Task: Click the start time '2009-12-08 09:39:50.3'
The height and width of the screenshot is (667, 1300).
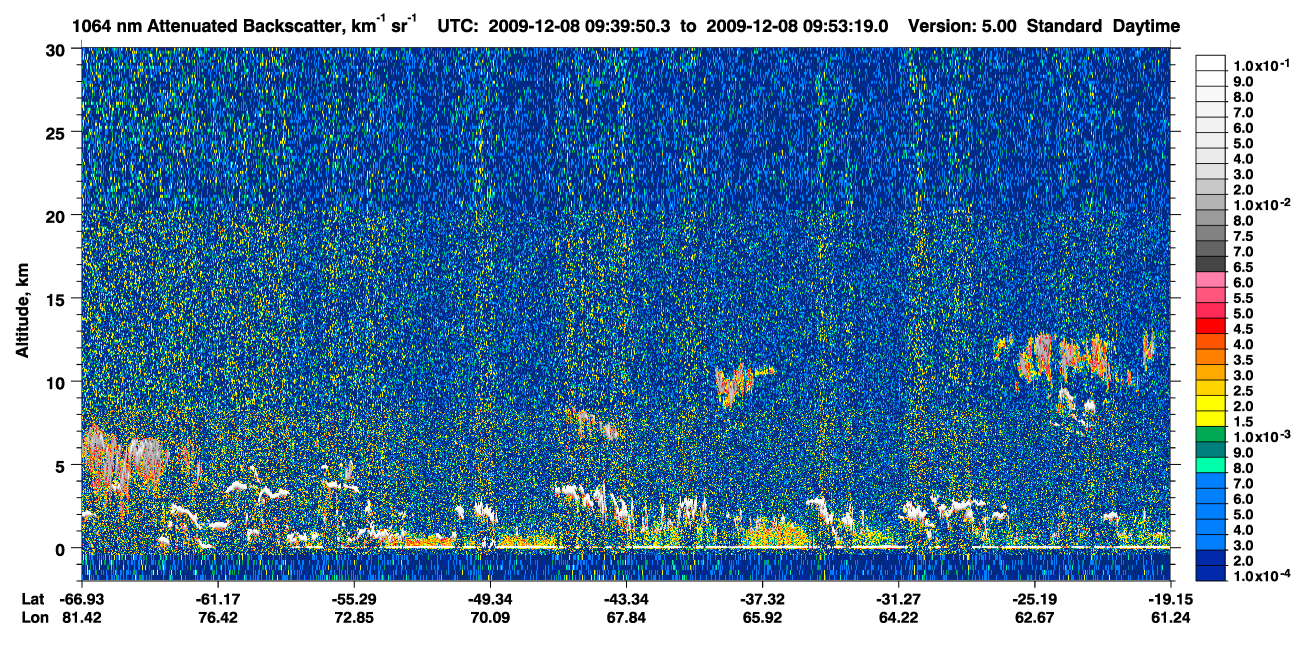Action: click(580, 25)
